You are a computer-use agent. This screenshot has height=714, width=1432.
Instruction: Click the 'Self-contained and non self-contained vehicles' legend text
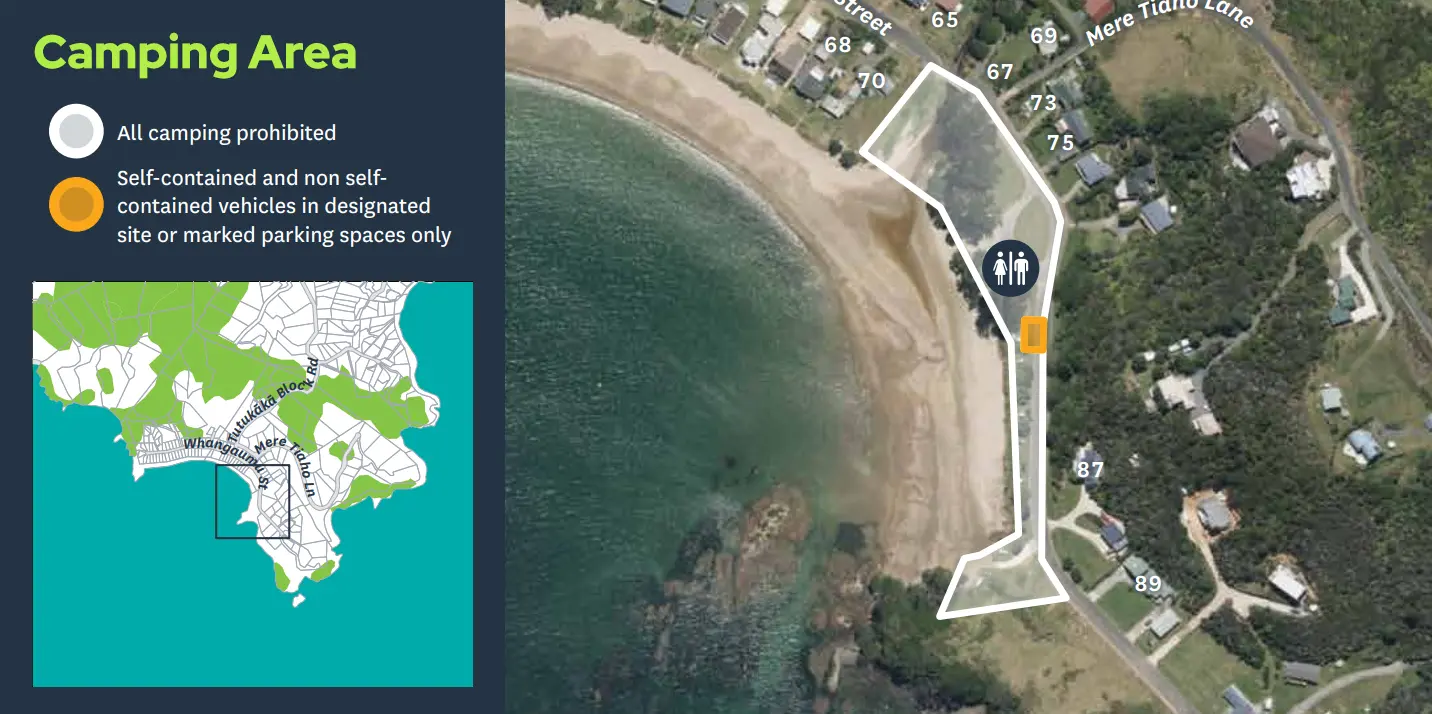click(284, 207)
